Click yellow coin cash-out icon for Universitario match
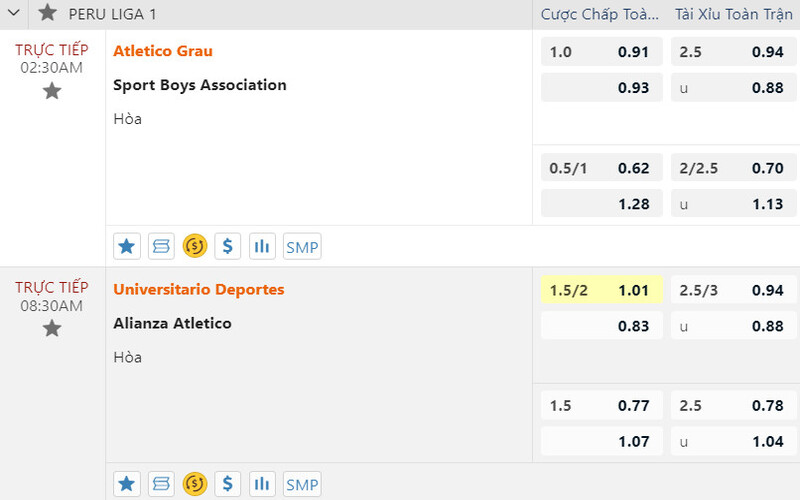This screenshot has width=800, height=500. pos(195,484)
